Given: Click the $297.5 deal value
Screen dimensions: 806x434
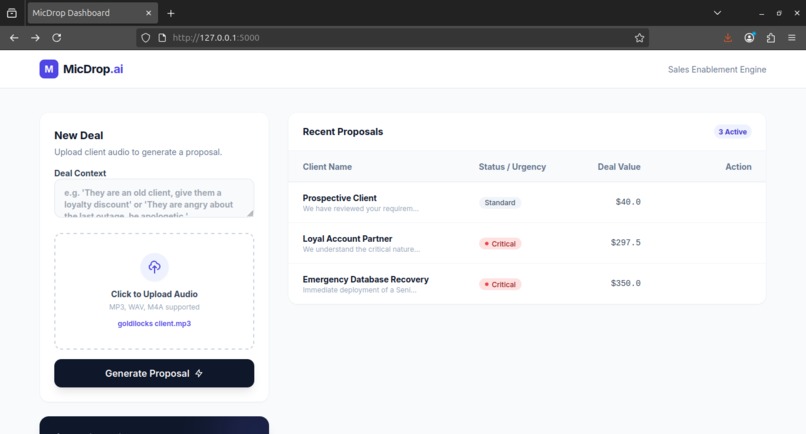Looking at the screenshot, I should pos(626,243).
